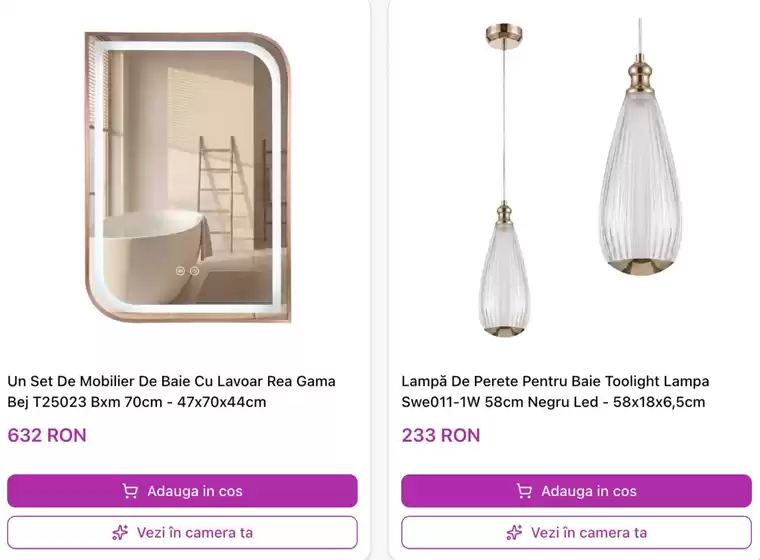
Task: Click the sparkle icon for the Rea Gama set
Action: pos(120,532)
